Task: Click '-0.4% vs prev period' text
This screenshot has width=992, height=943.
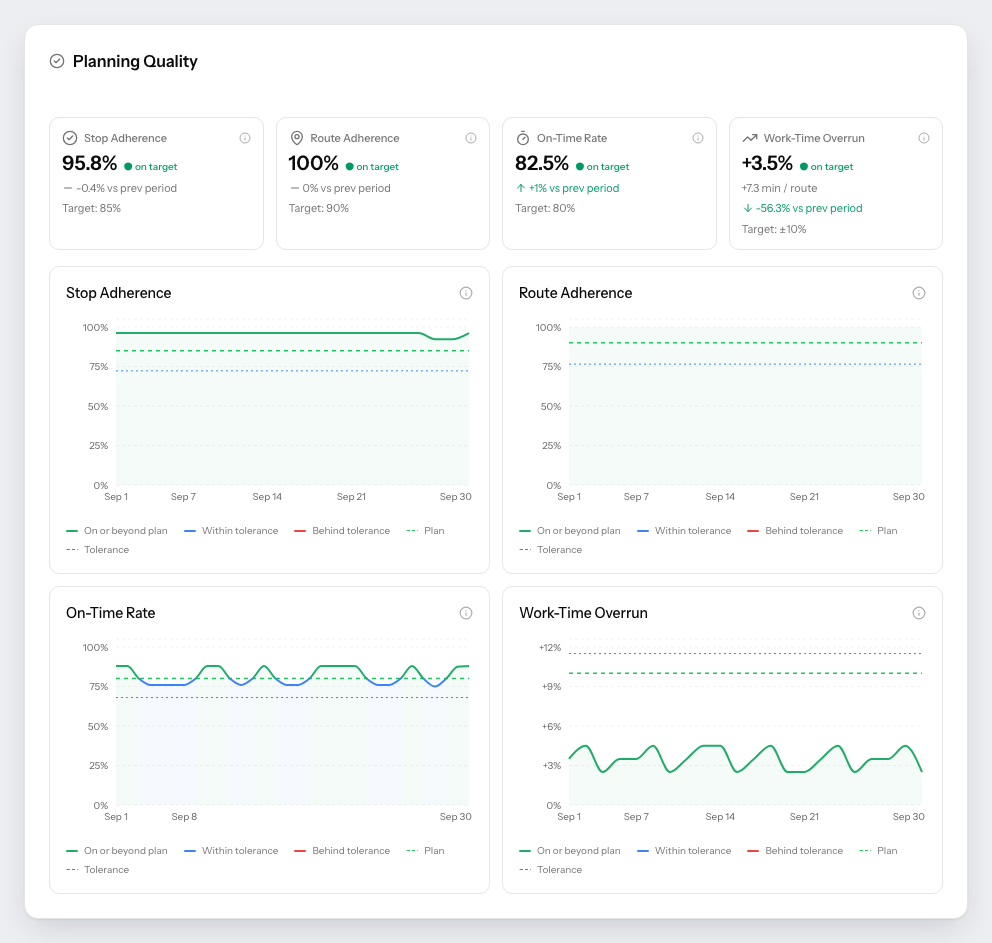Action: click(127, 188)
